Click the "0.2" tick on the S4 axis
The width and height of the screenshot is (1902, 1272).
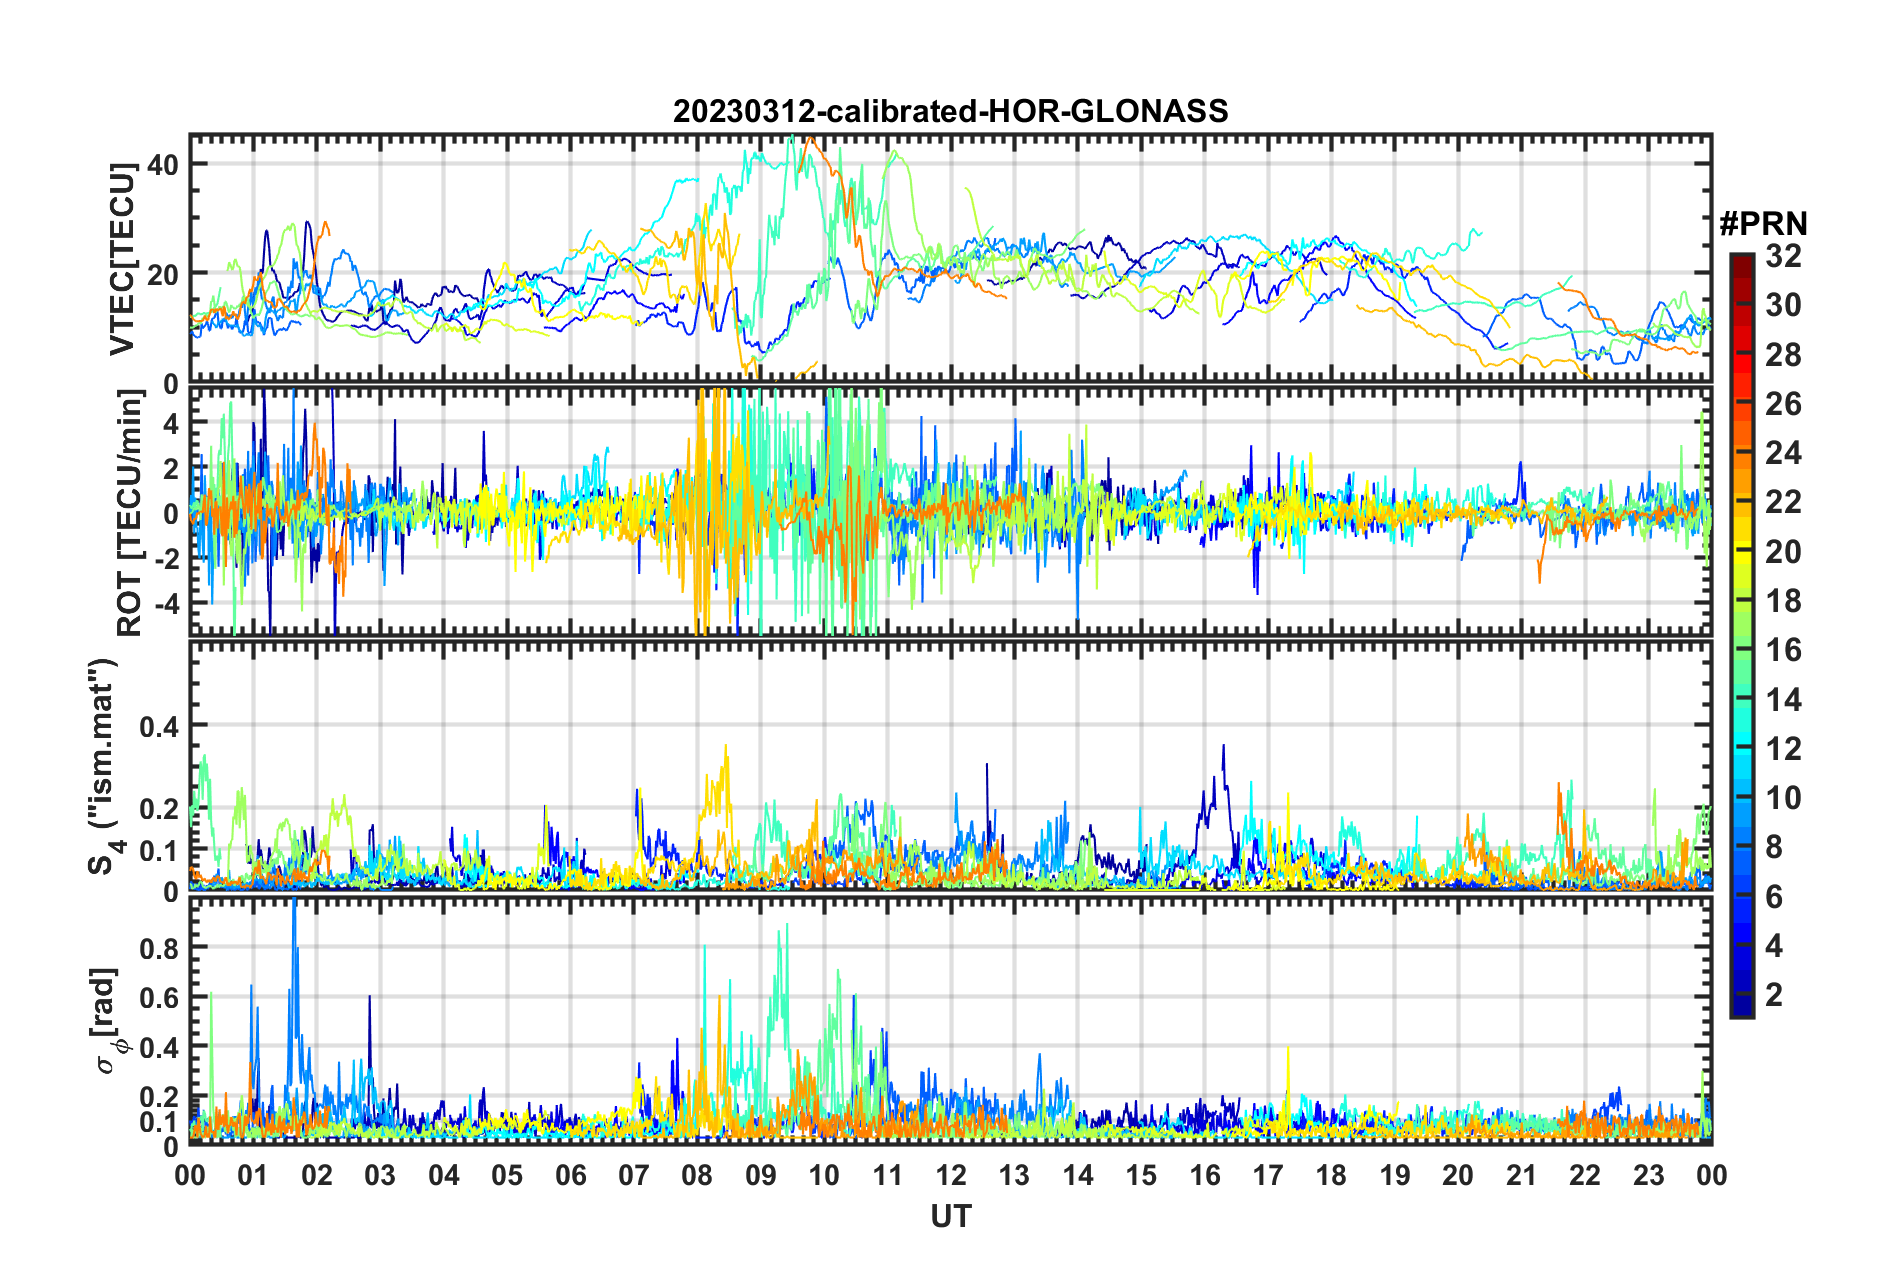pos(161,808)
